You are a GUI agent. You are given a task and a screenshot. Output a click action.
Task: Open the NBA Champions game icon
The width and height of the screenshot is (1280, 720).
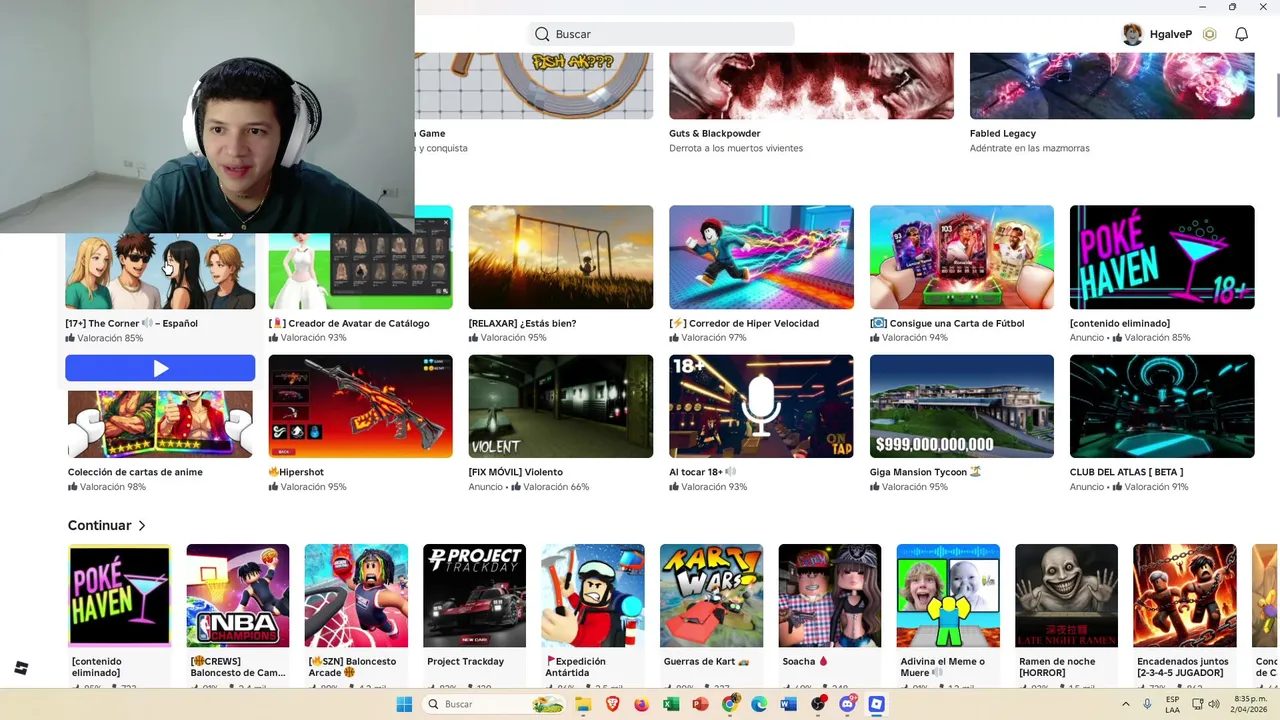point(238,596)
